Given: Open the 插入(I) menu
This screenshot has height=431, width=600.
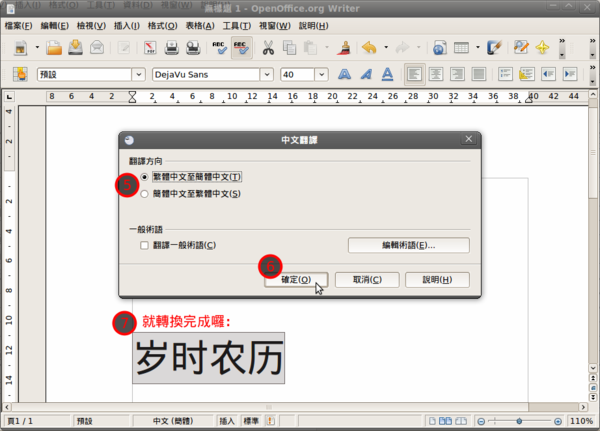Looking at the screenshot, I should 127,26.
